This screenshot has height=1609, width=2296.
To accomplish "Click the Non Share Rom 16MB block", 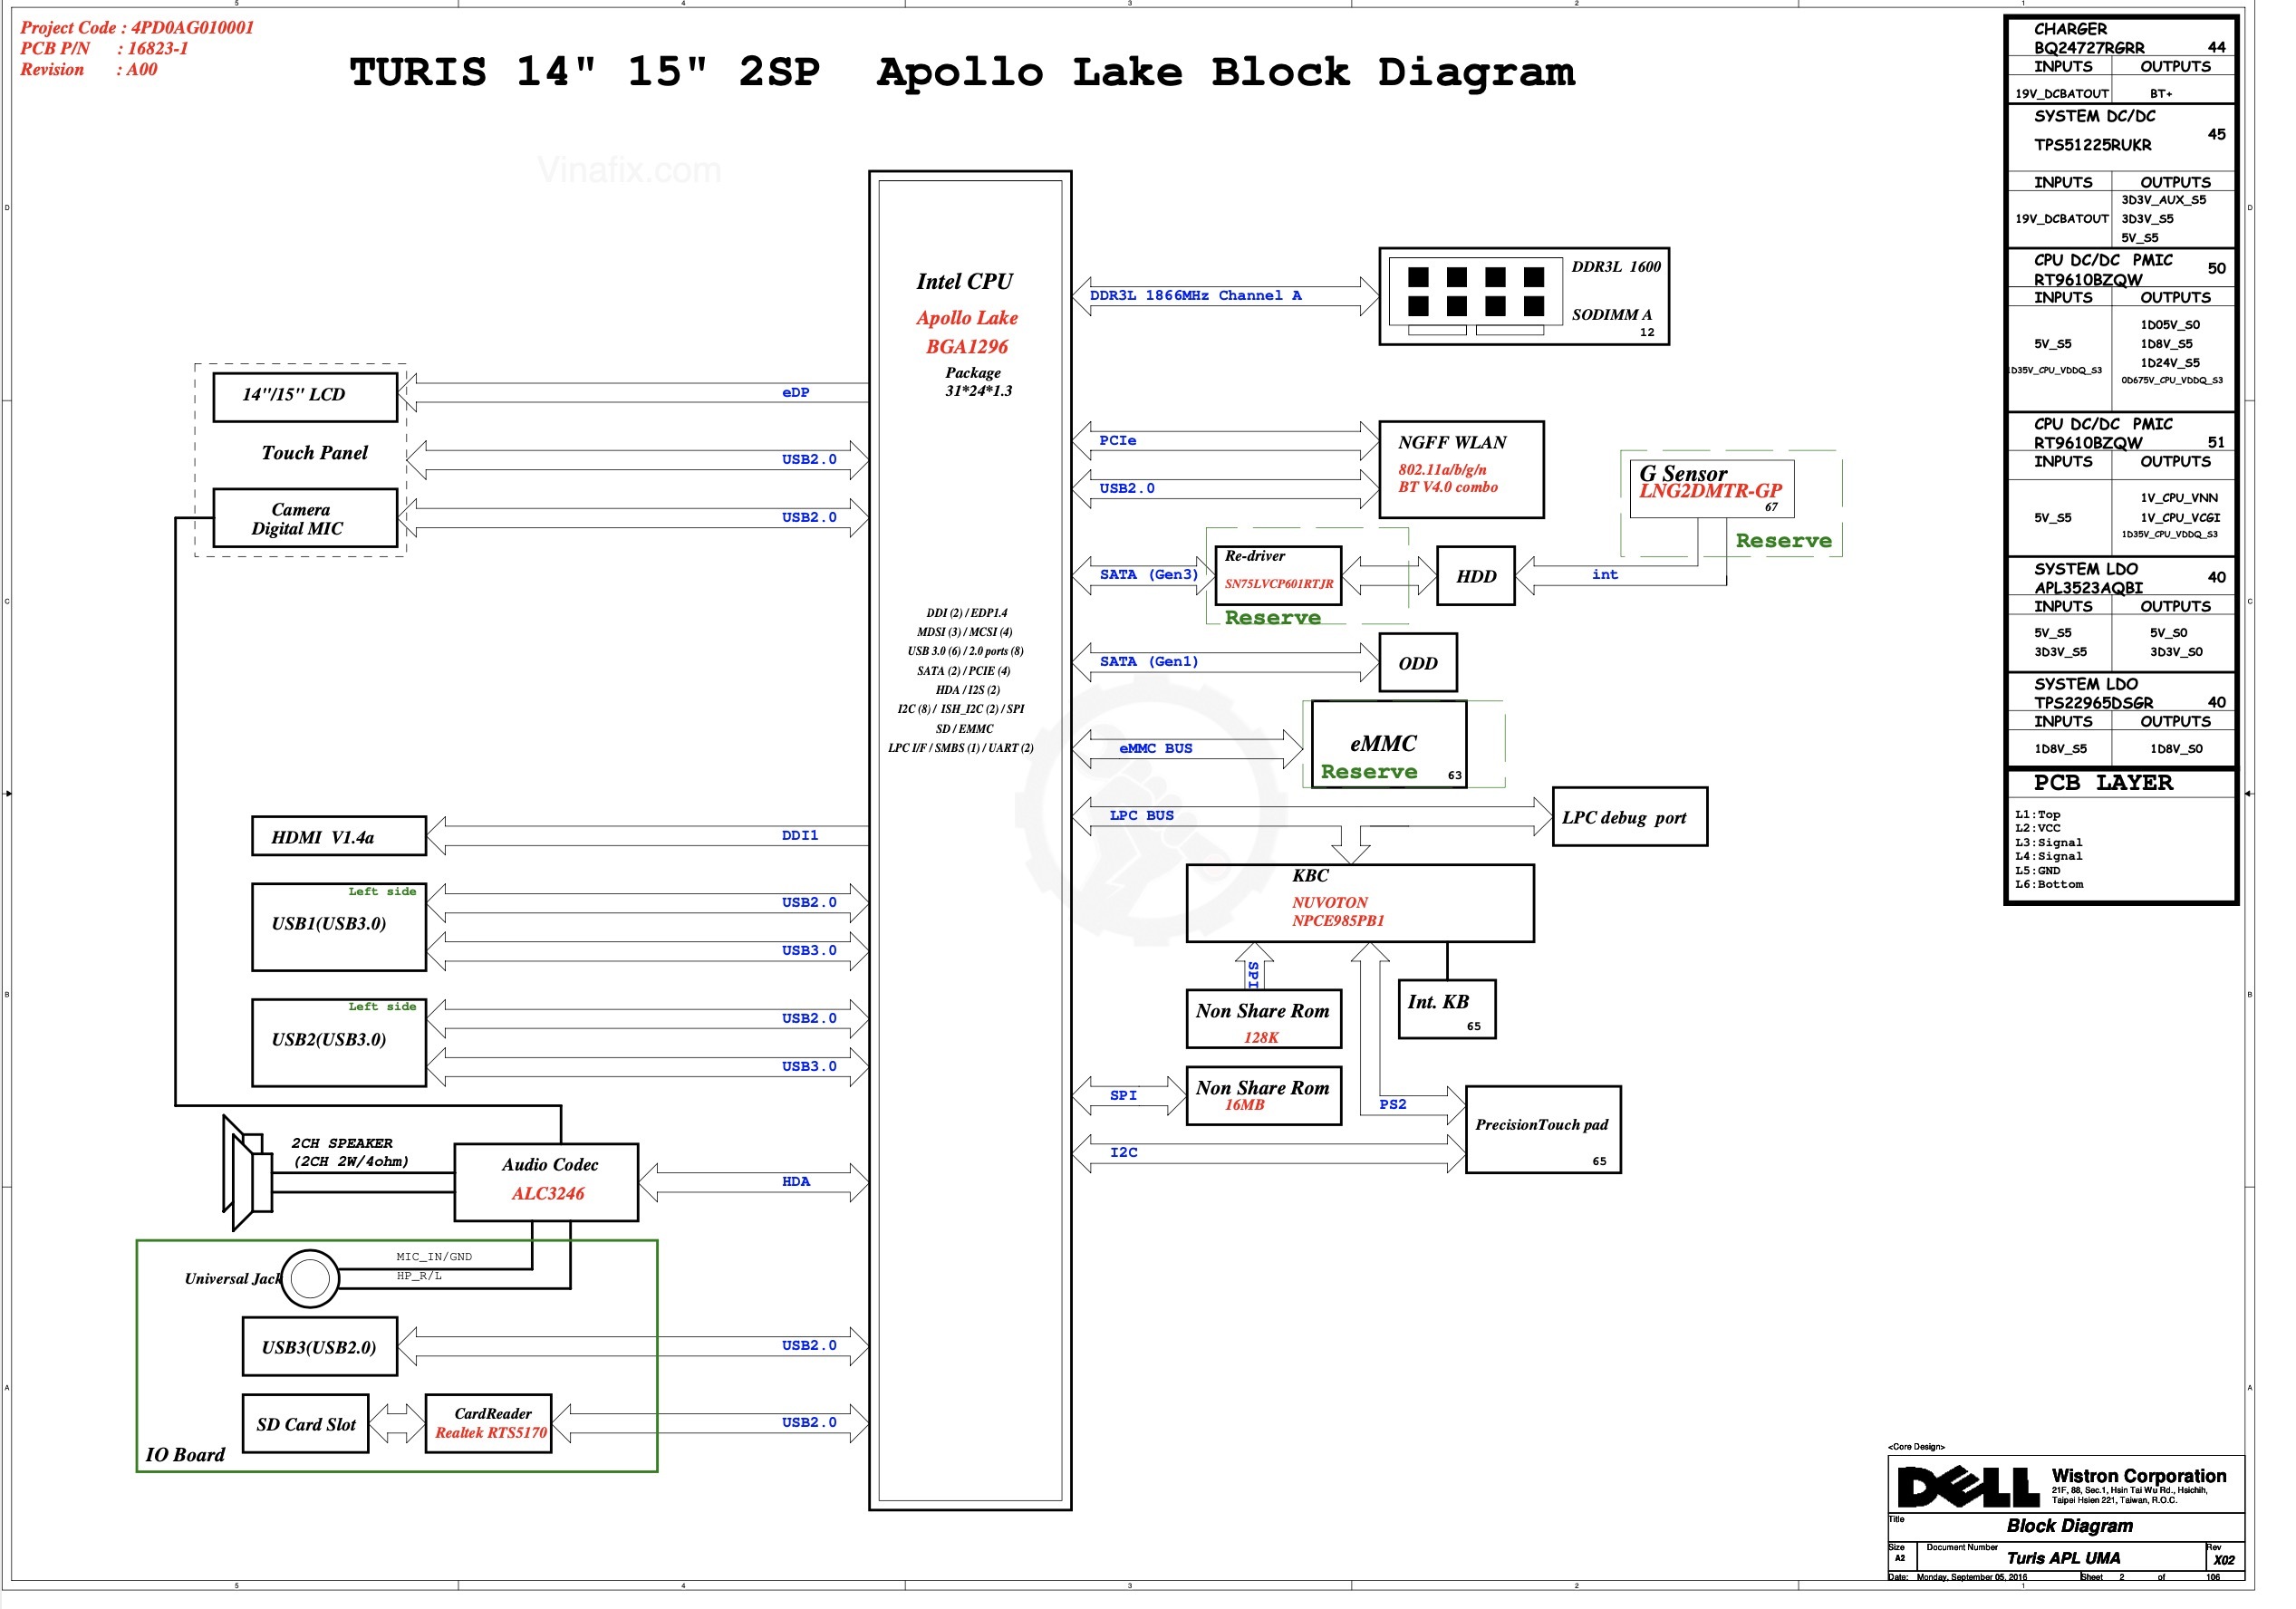I will [1264, 1095].
